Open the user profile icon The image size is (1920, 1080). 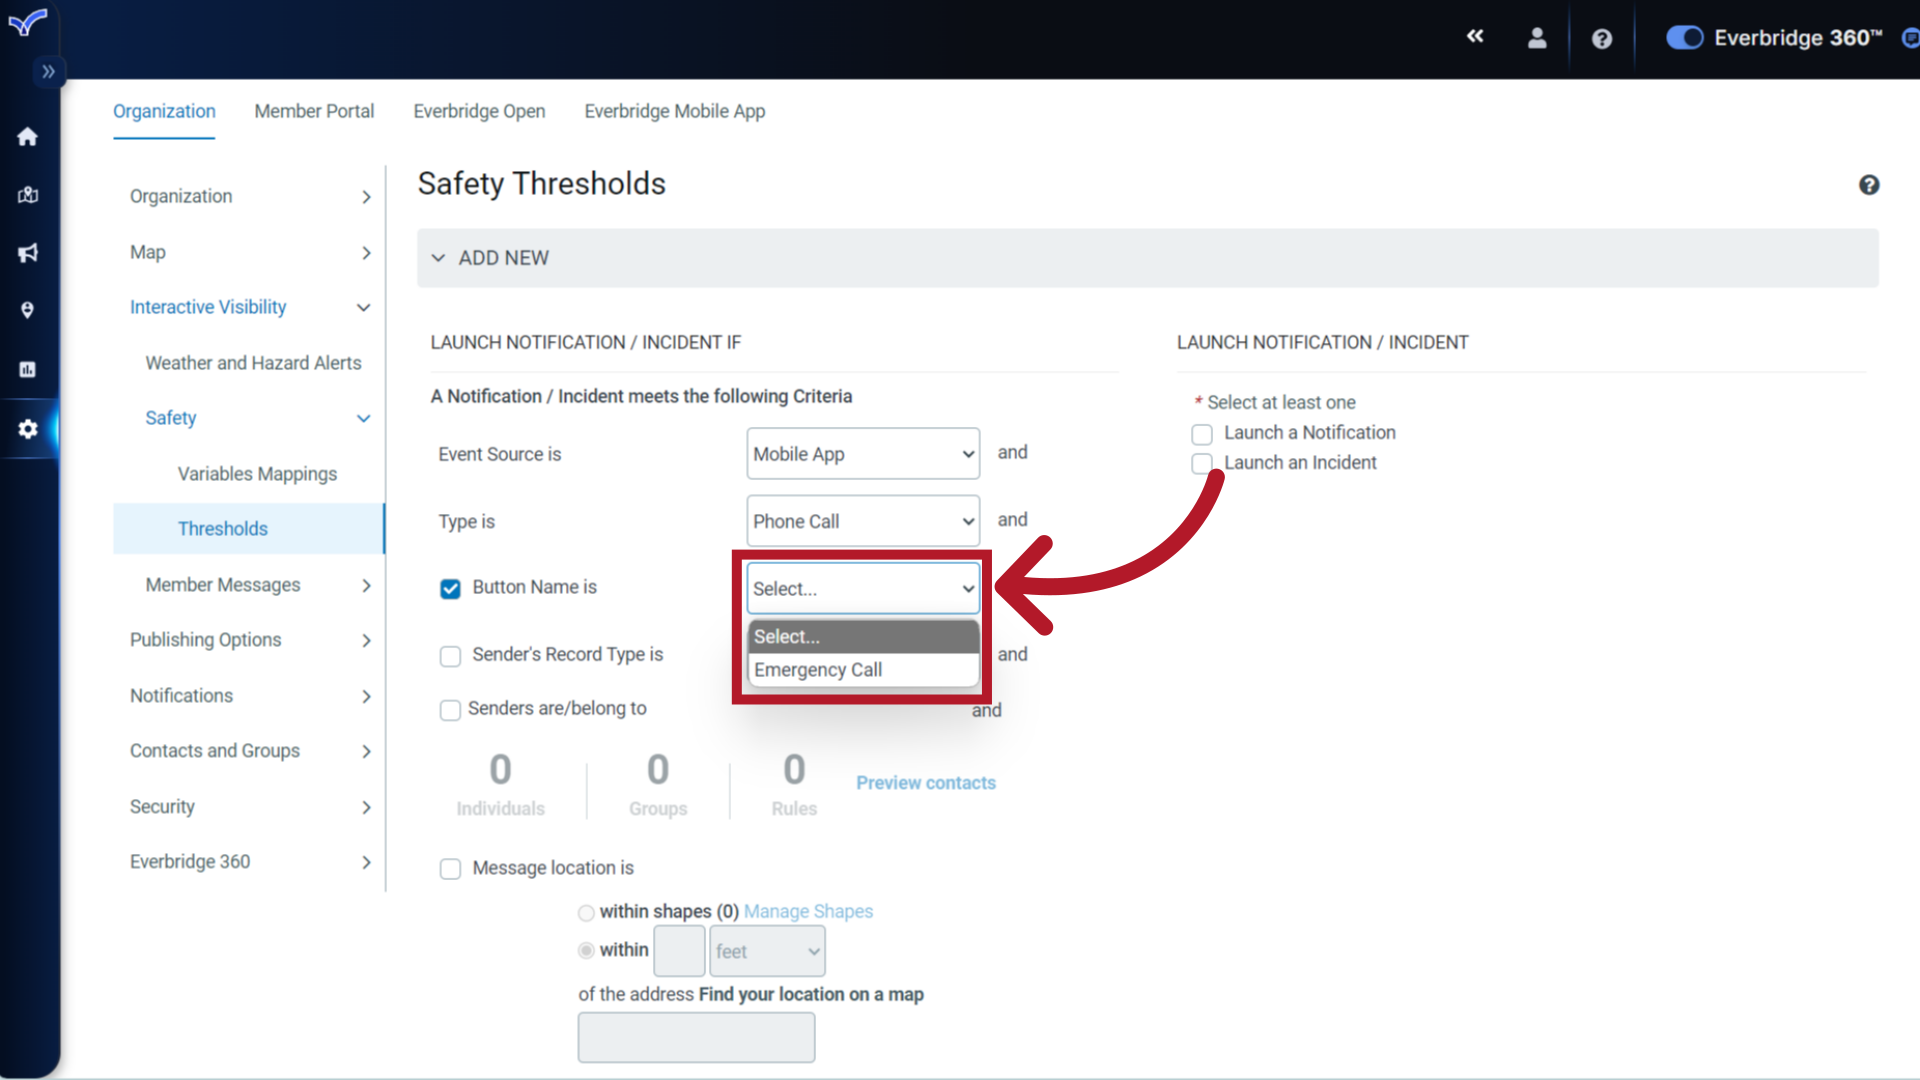pyautogui.click(x=1537, y=38)
